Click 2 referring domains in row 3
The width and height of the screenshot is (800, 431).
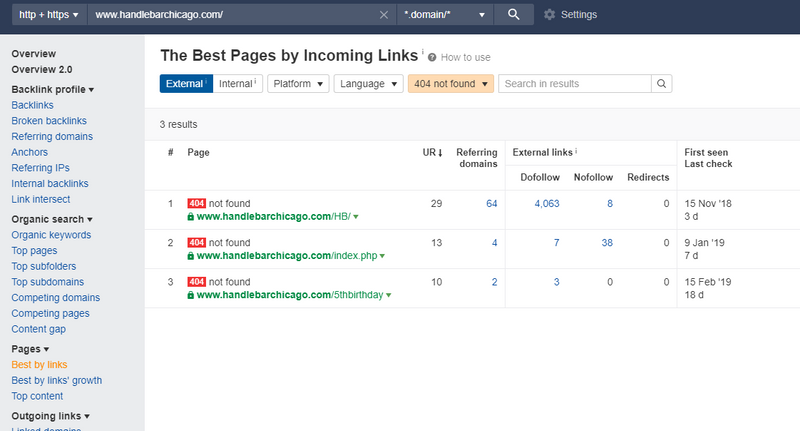coord(494,282)
